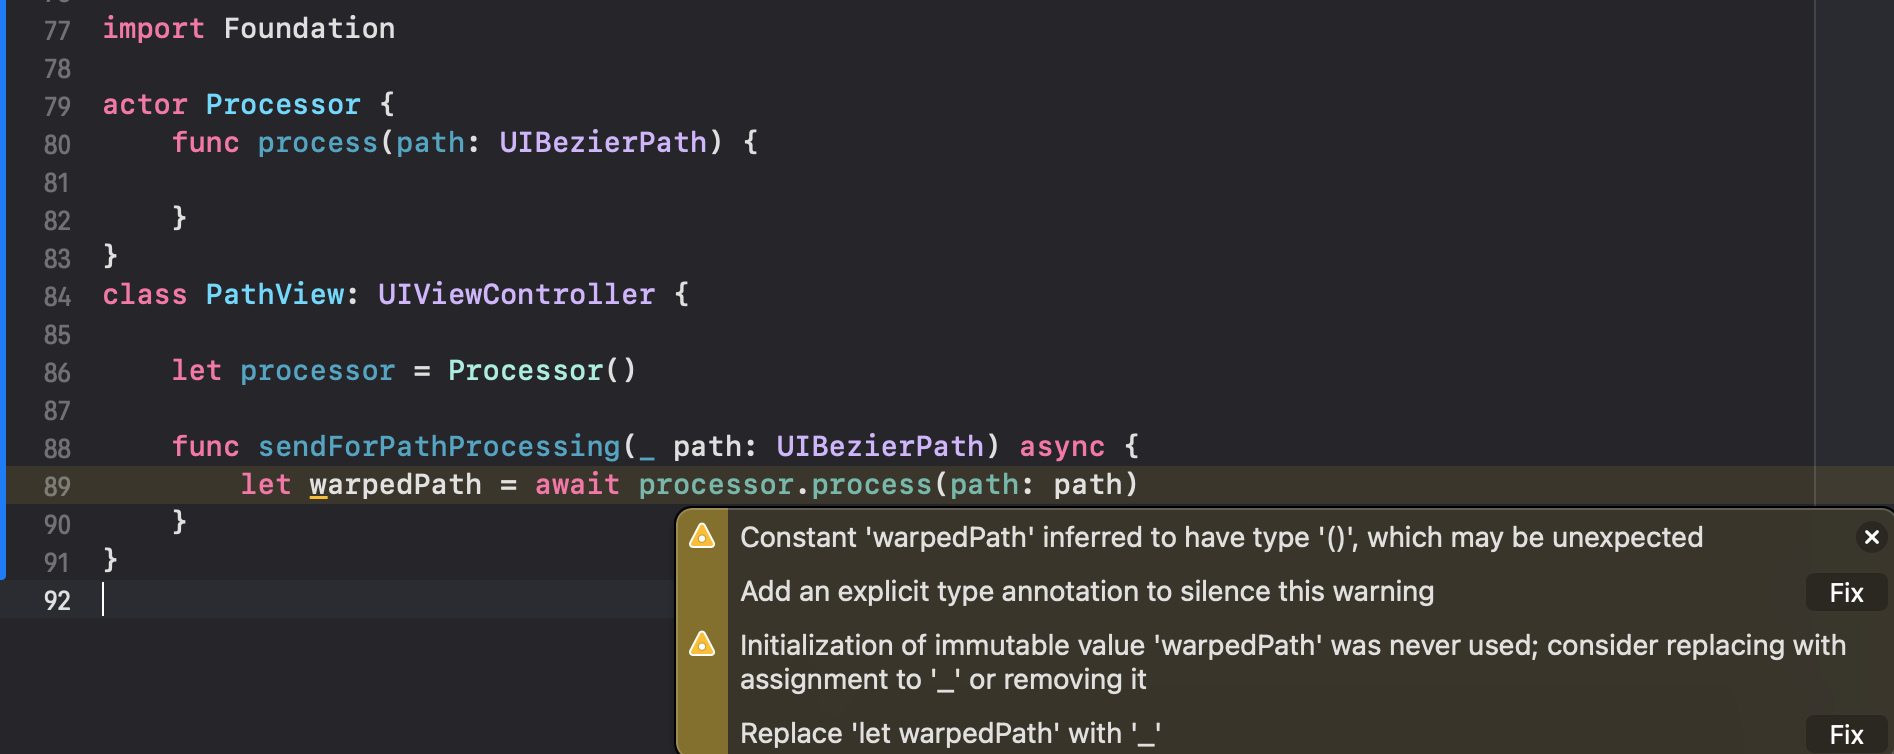Click the 'processor' property name on line 86

click(x=317, y=371)
